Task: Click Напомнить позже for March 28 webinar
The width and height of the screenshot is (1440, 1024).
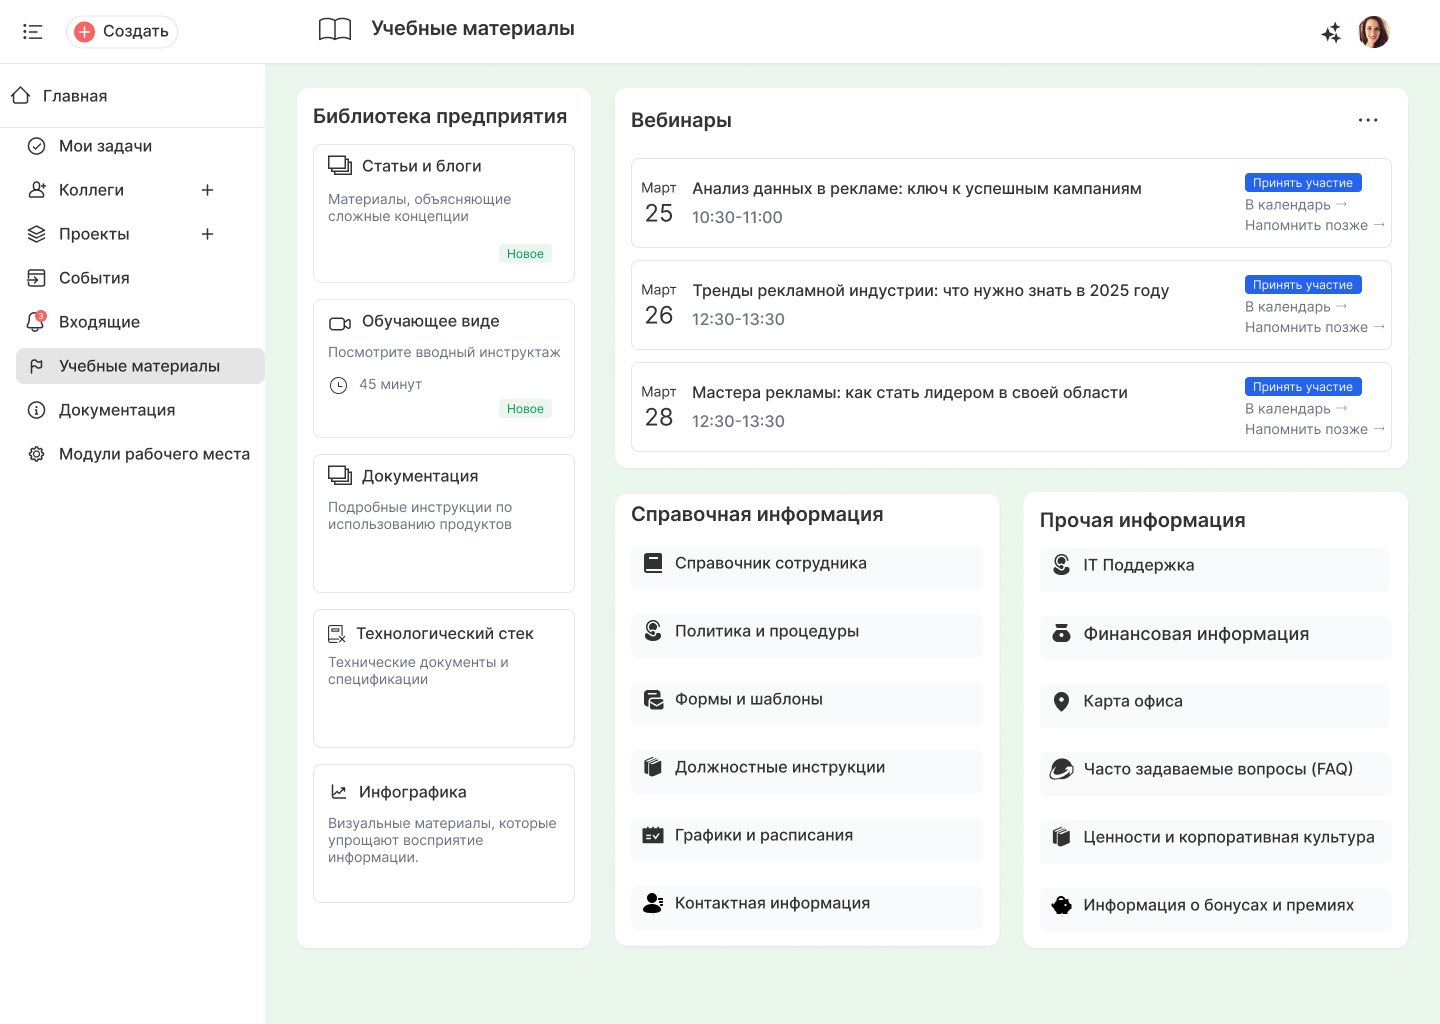Action: (x=1315, y=429)
